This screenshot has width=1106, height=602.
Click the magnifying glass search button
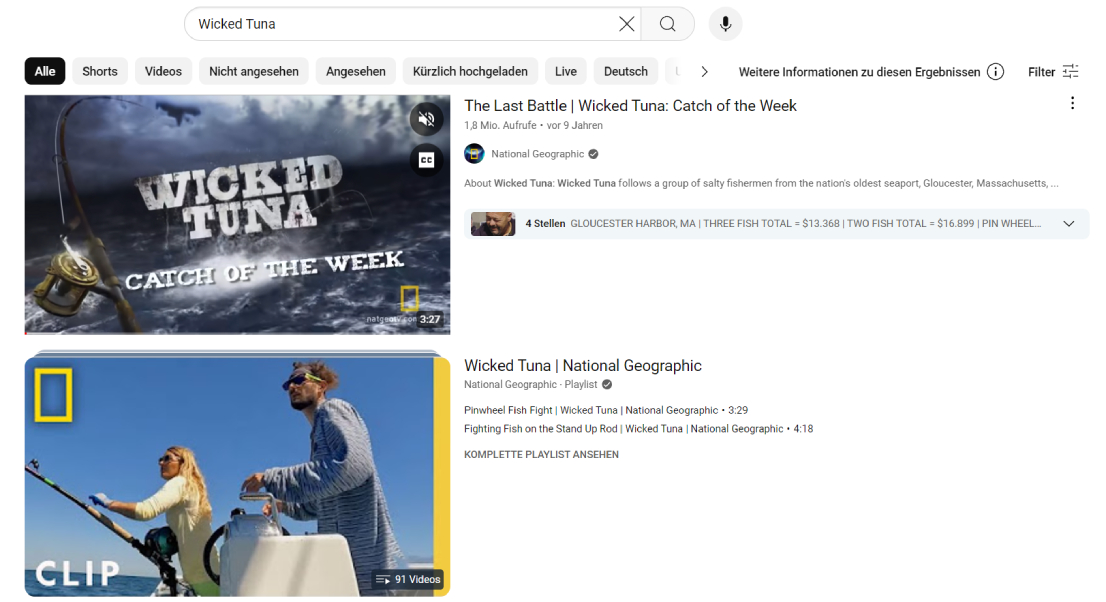(x=667, y=24)
